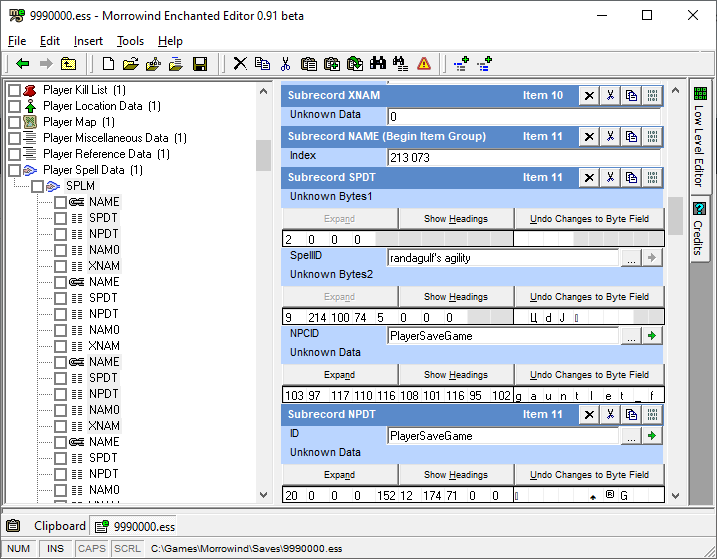
Task: Click the open folder icon with tree diagram
Action: [x=154, y=64]
